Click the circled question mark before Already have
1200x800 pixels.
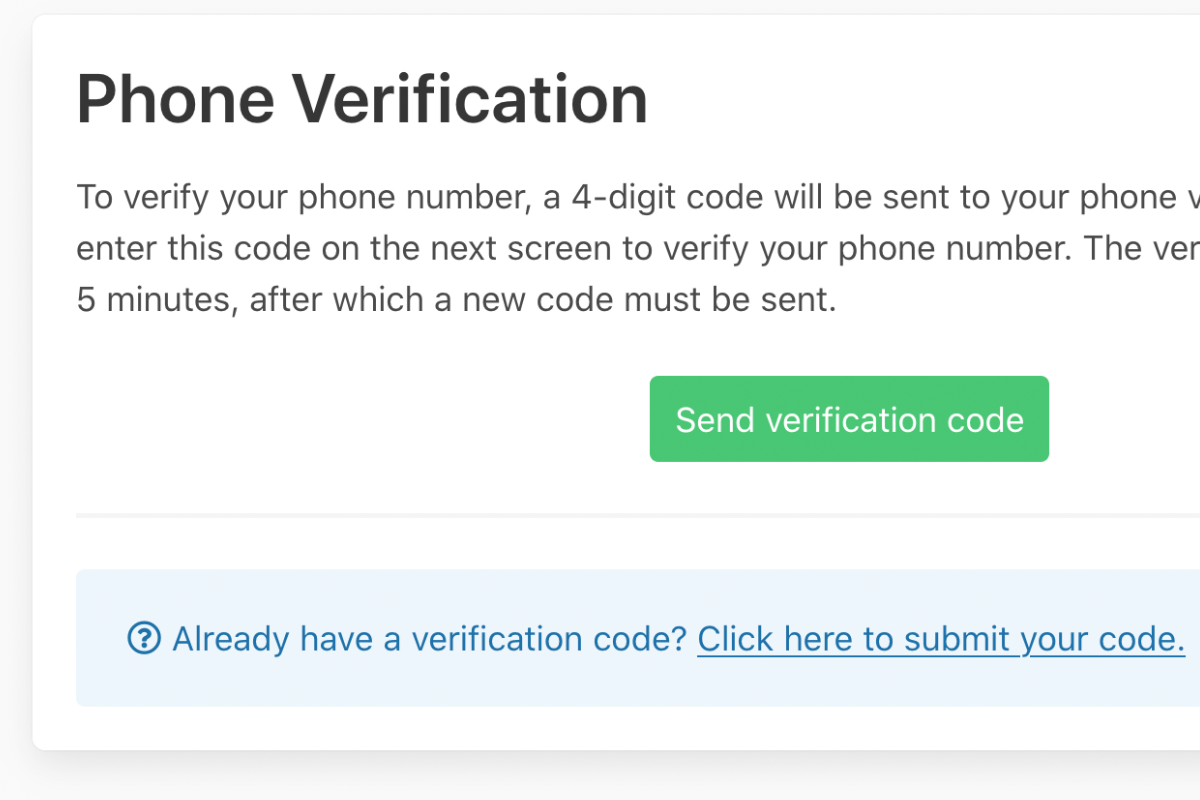144,637
